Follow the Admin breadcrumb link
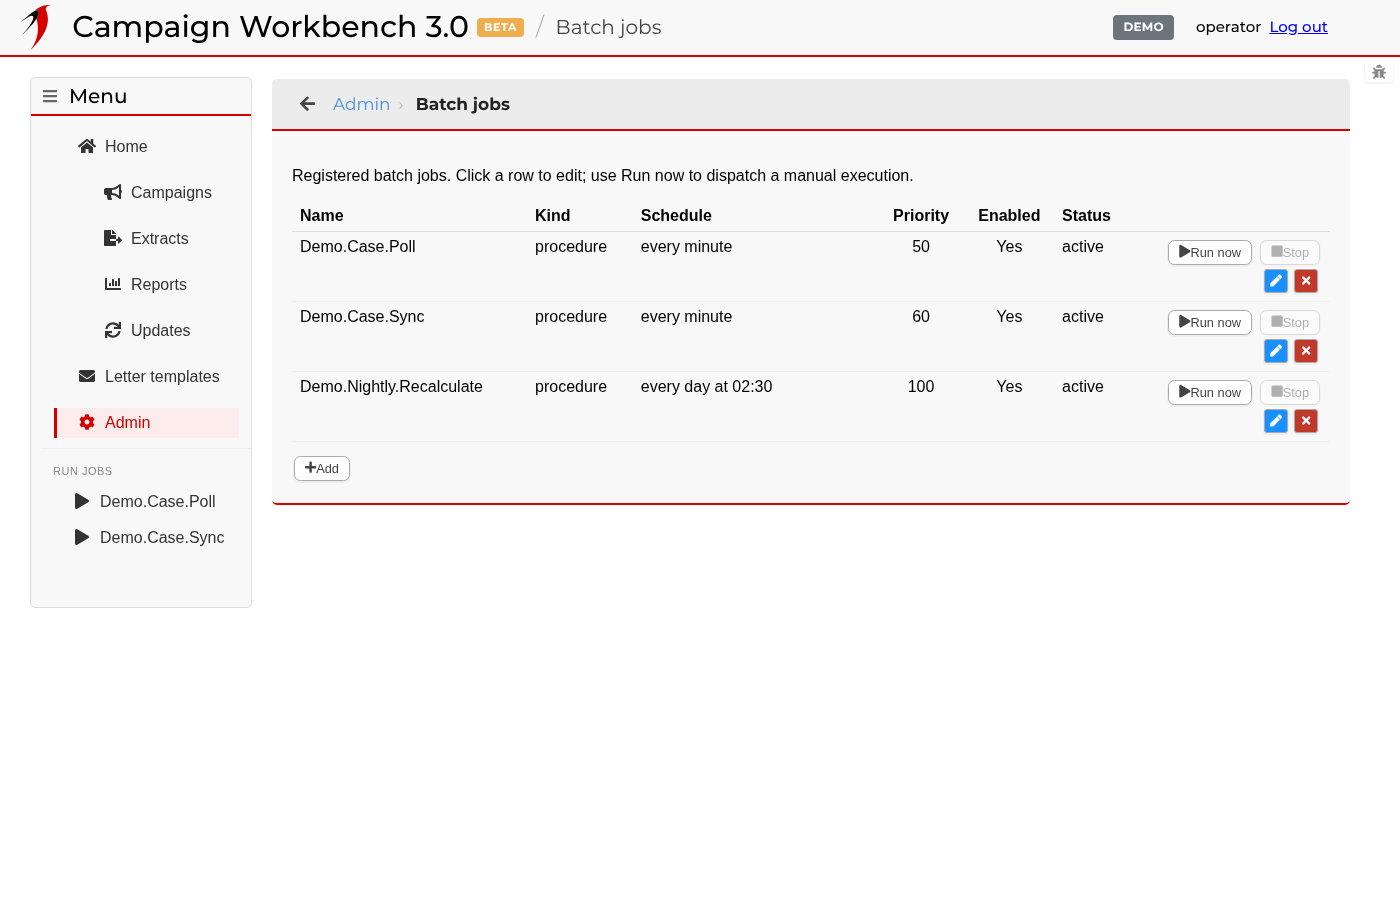Screen dimensions: 1400x900 (361, 104)
